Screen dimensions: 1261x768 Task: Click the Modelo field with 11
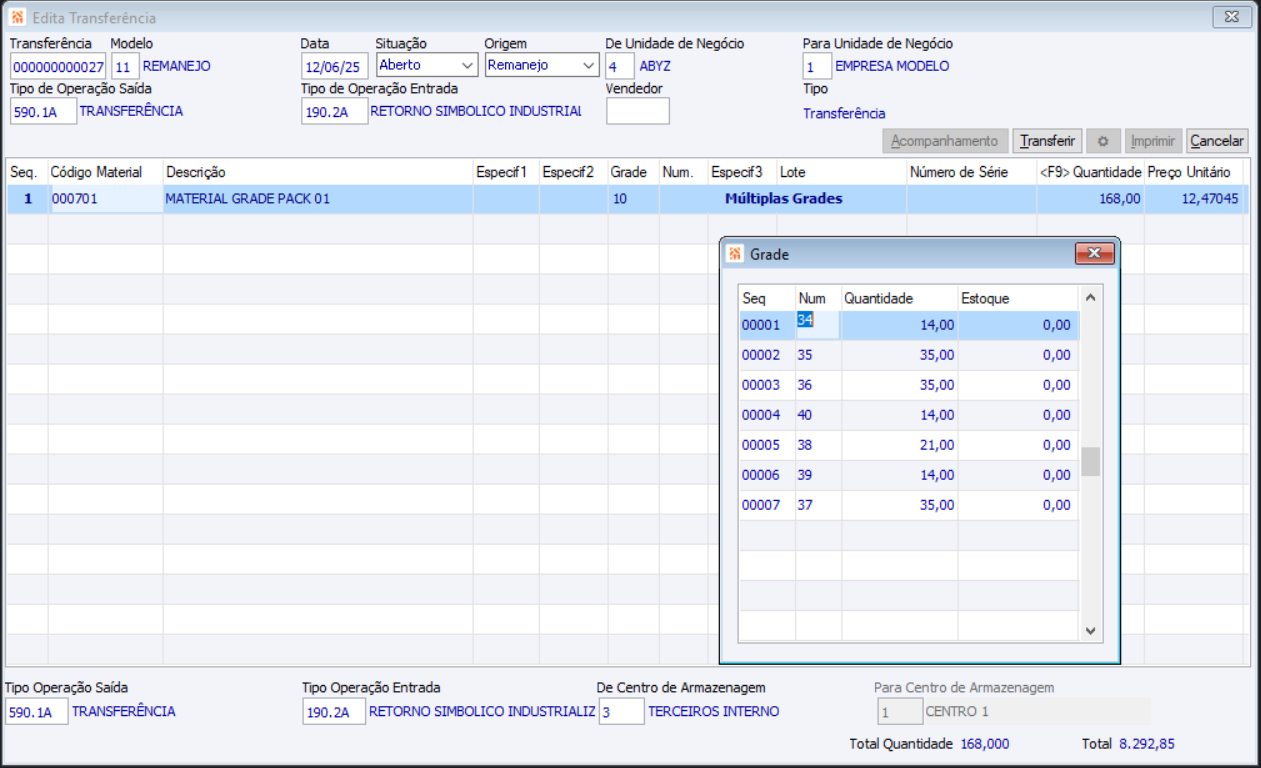[125, 67]
